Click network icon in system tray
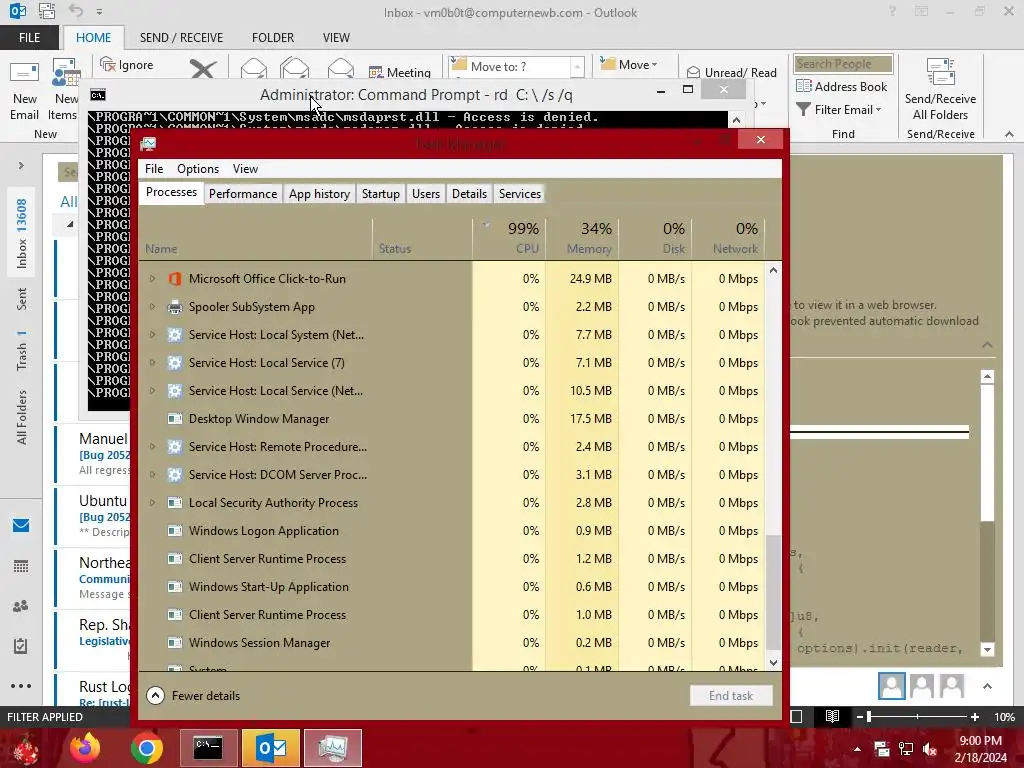Image resolution: width=1024 pixels, height=768 pixels. coord(906,749)
